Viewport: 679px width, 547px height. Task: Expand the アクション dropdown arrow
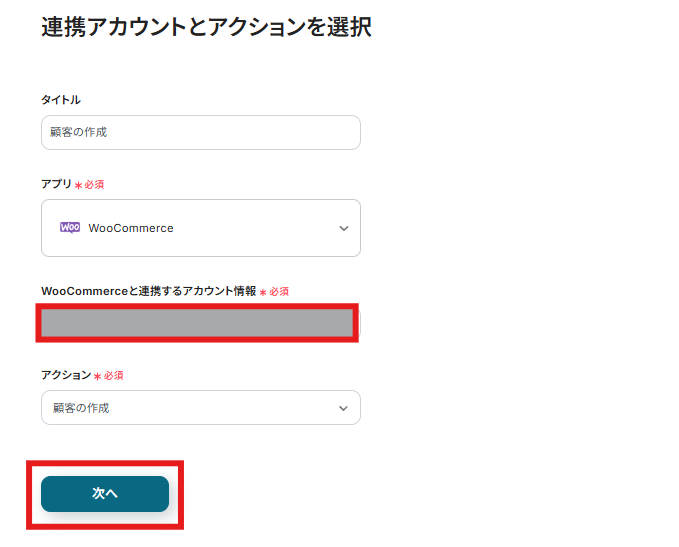[344, 408]
